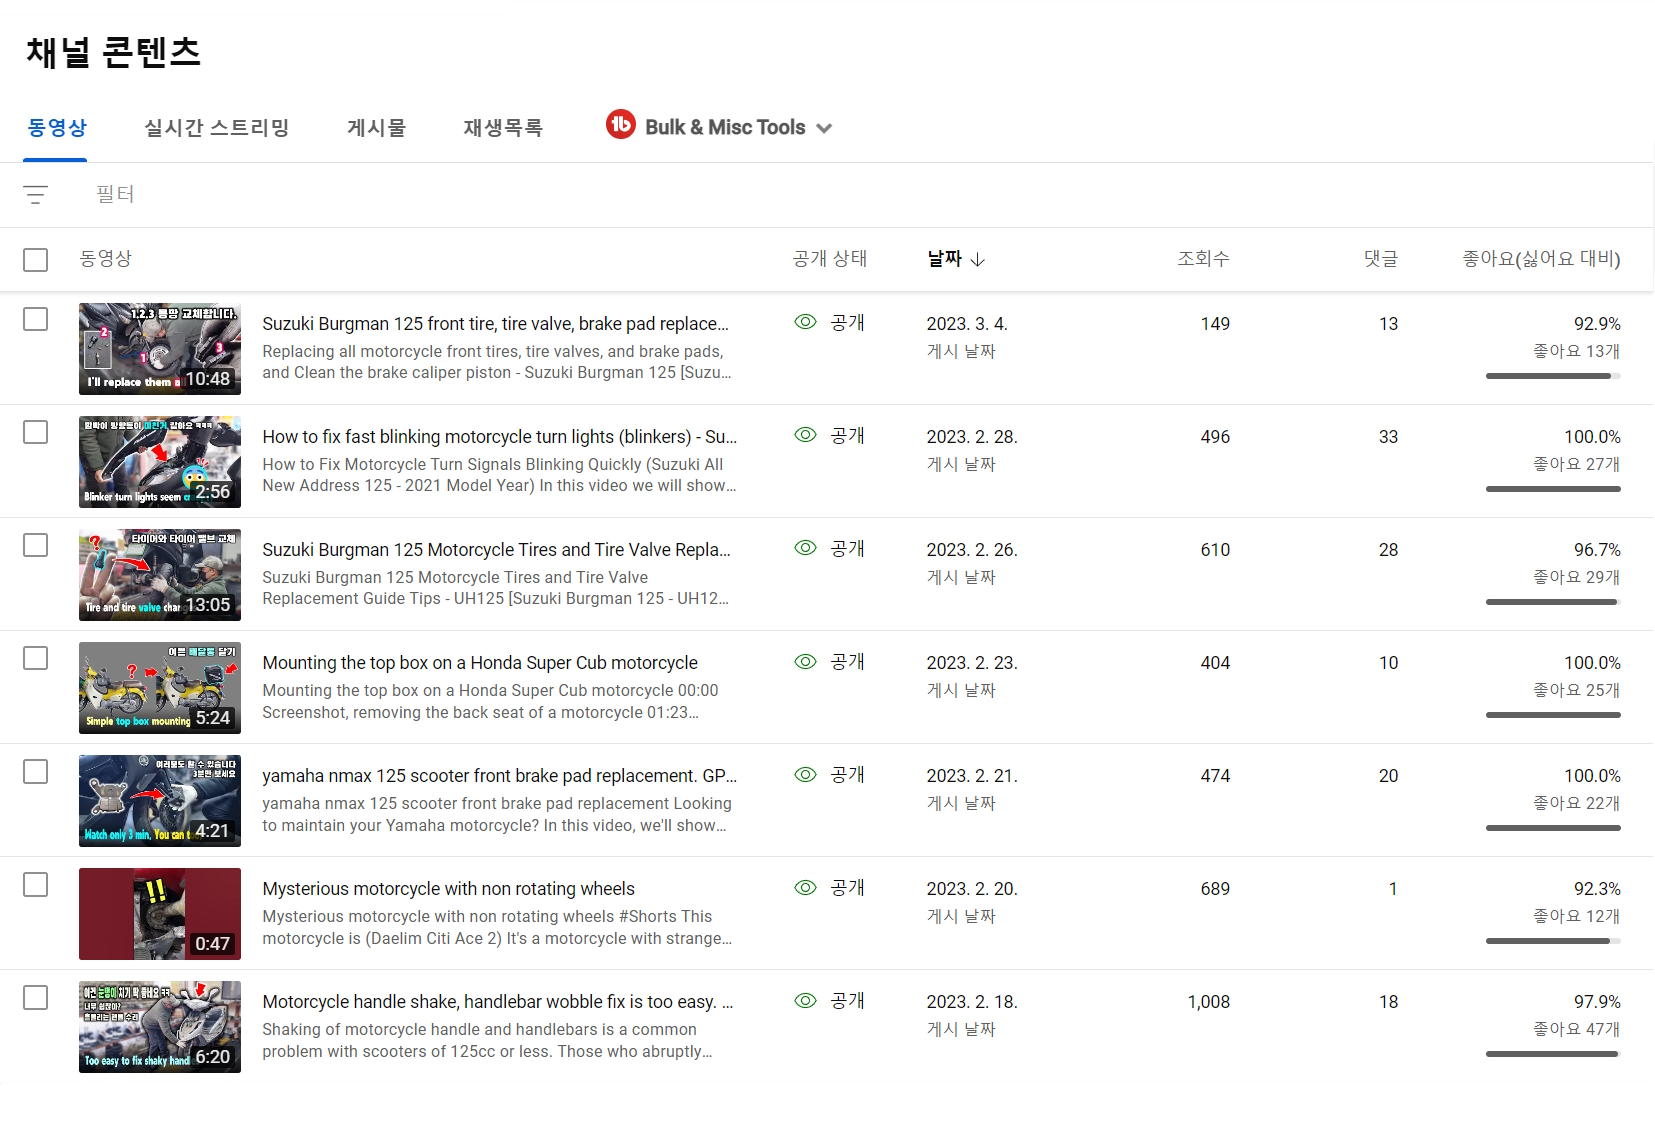Click eye icon for handlebar wobble video
This screenshot has width=1655, height=1128.
(x=805, y=1000)
